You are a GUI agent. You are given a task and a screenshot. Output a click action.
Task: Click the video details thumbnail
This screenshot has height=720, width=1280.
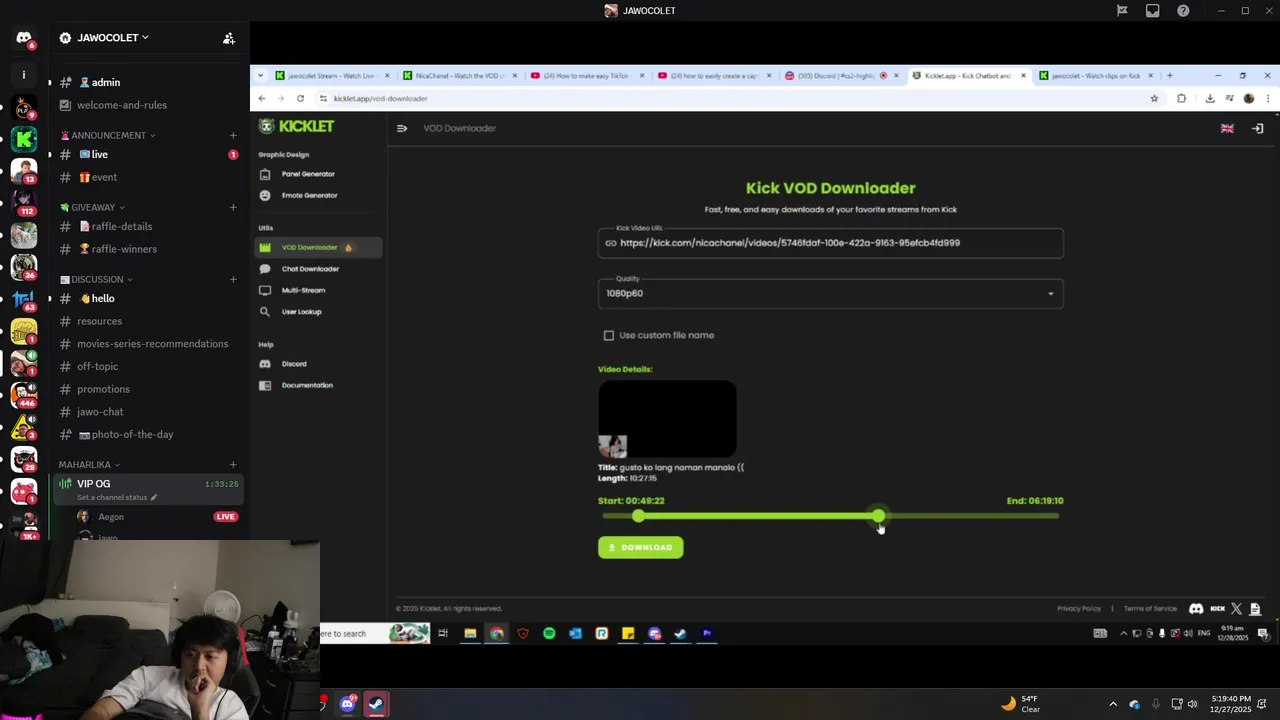click(x=667, y=419)
